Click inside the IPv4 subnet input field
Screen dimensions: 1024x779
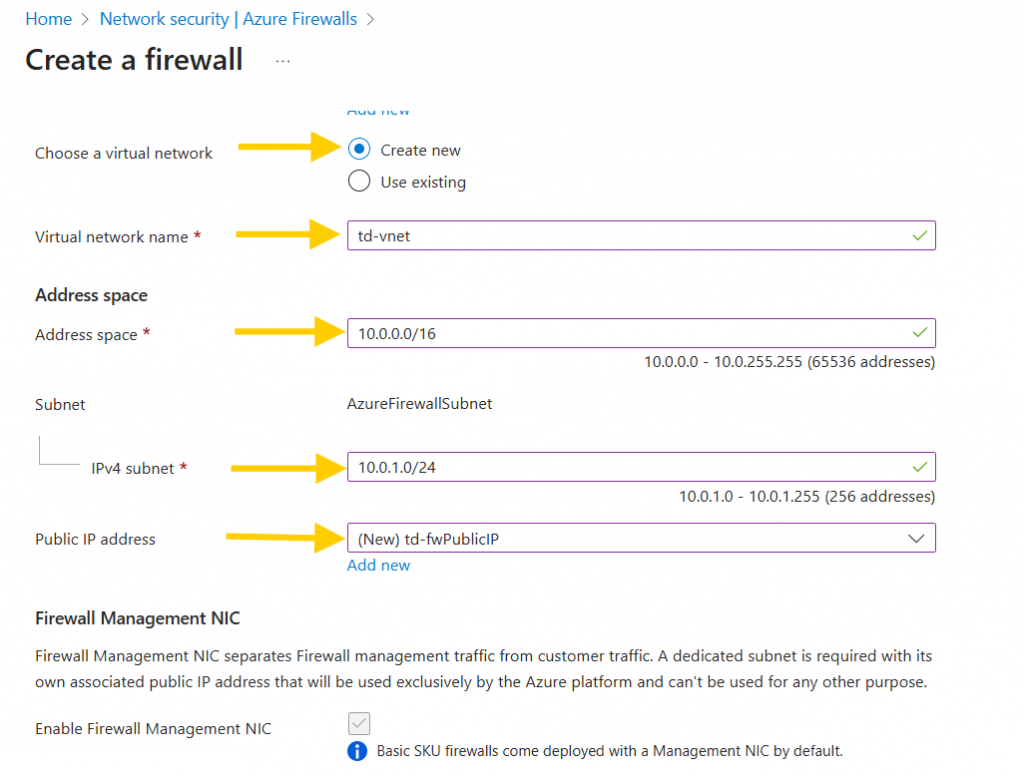coord(600,466)
